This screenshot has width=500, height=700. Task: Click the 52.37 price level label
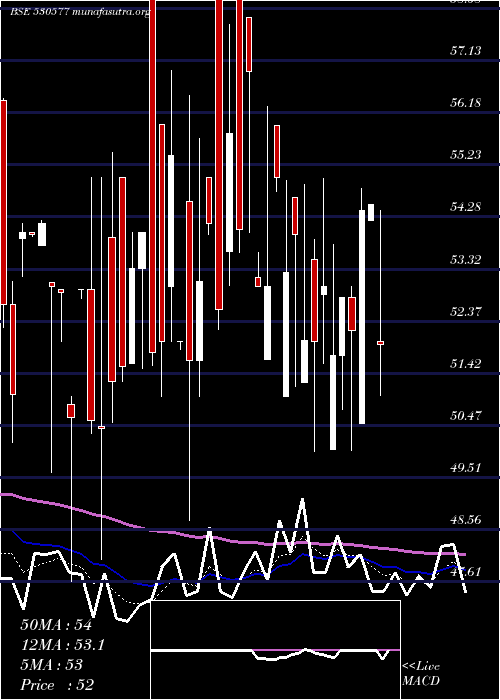[x=466, y=311]
